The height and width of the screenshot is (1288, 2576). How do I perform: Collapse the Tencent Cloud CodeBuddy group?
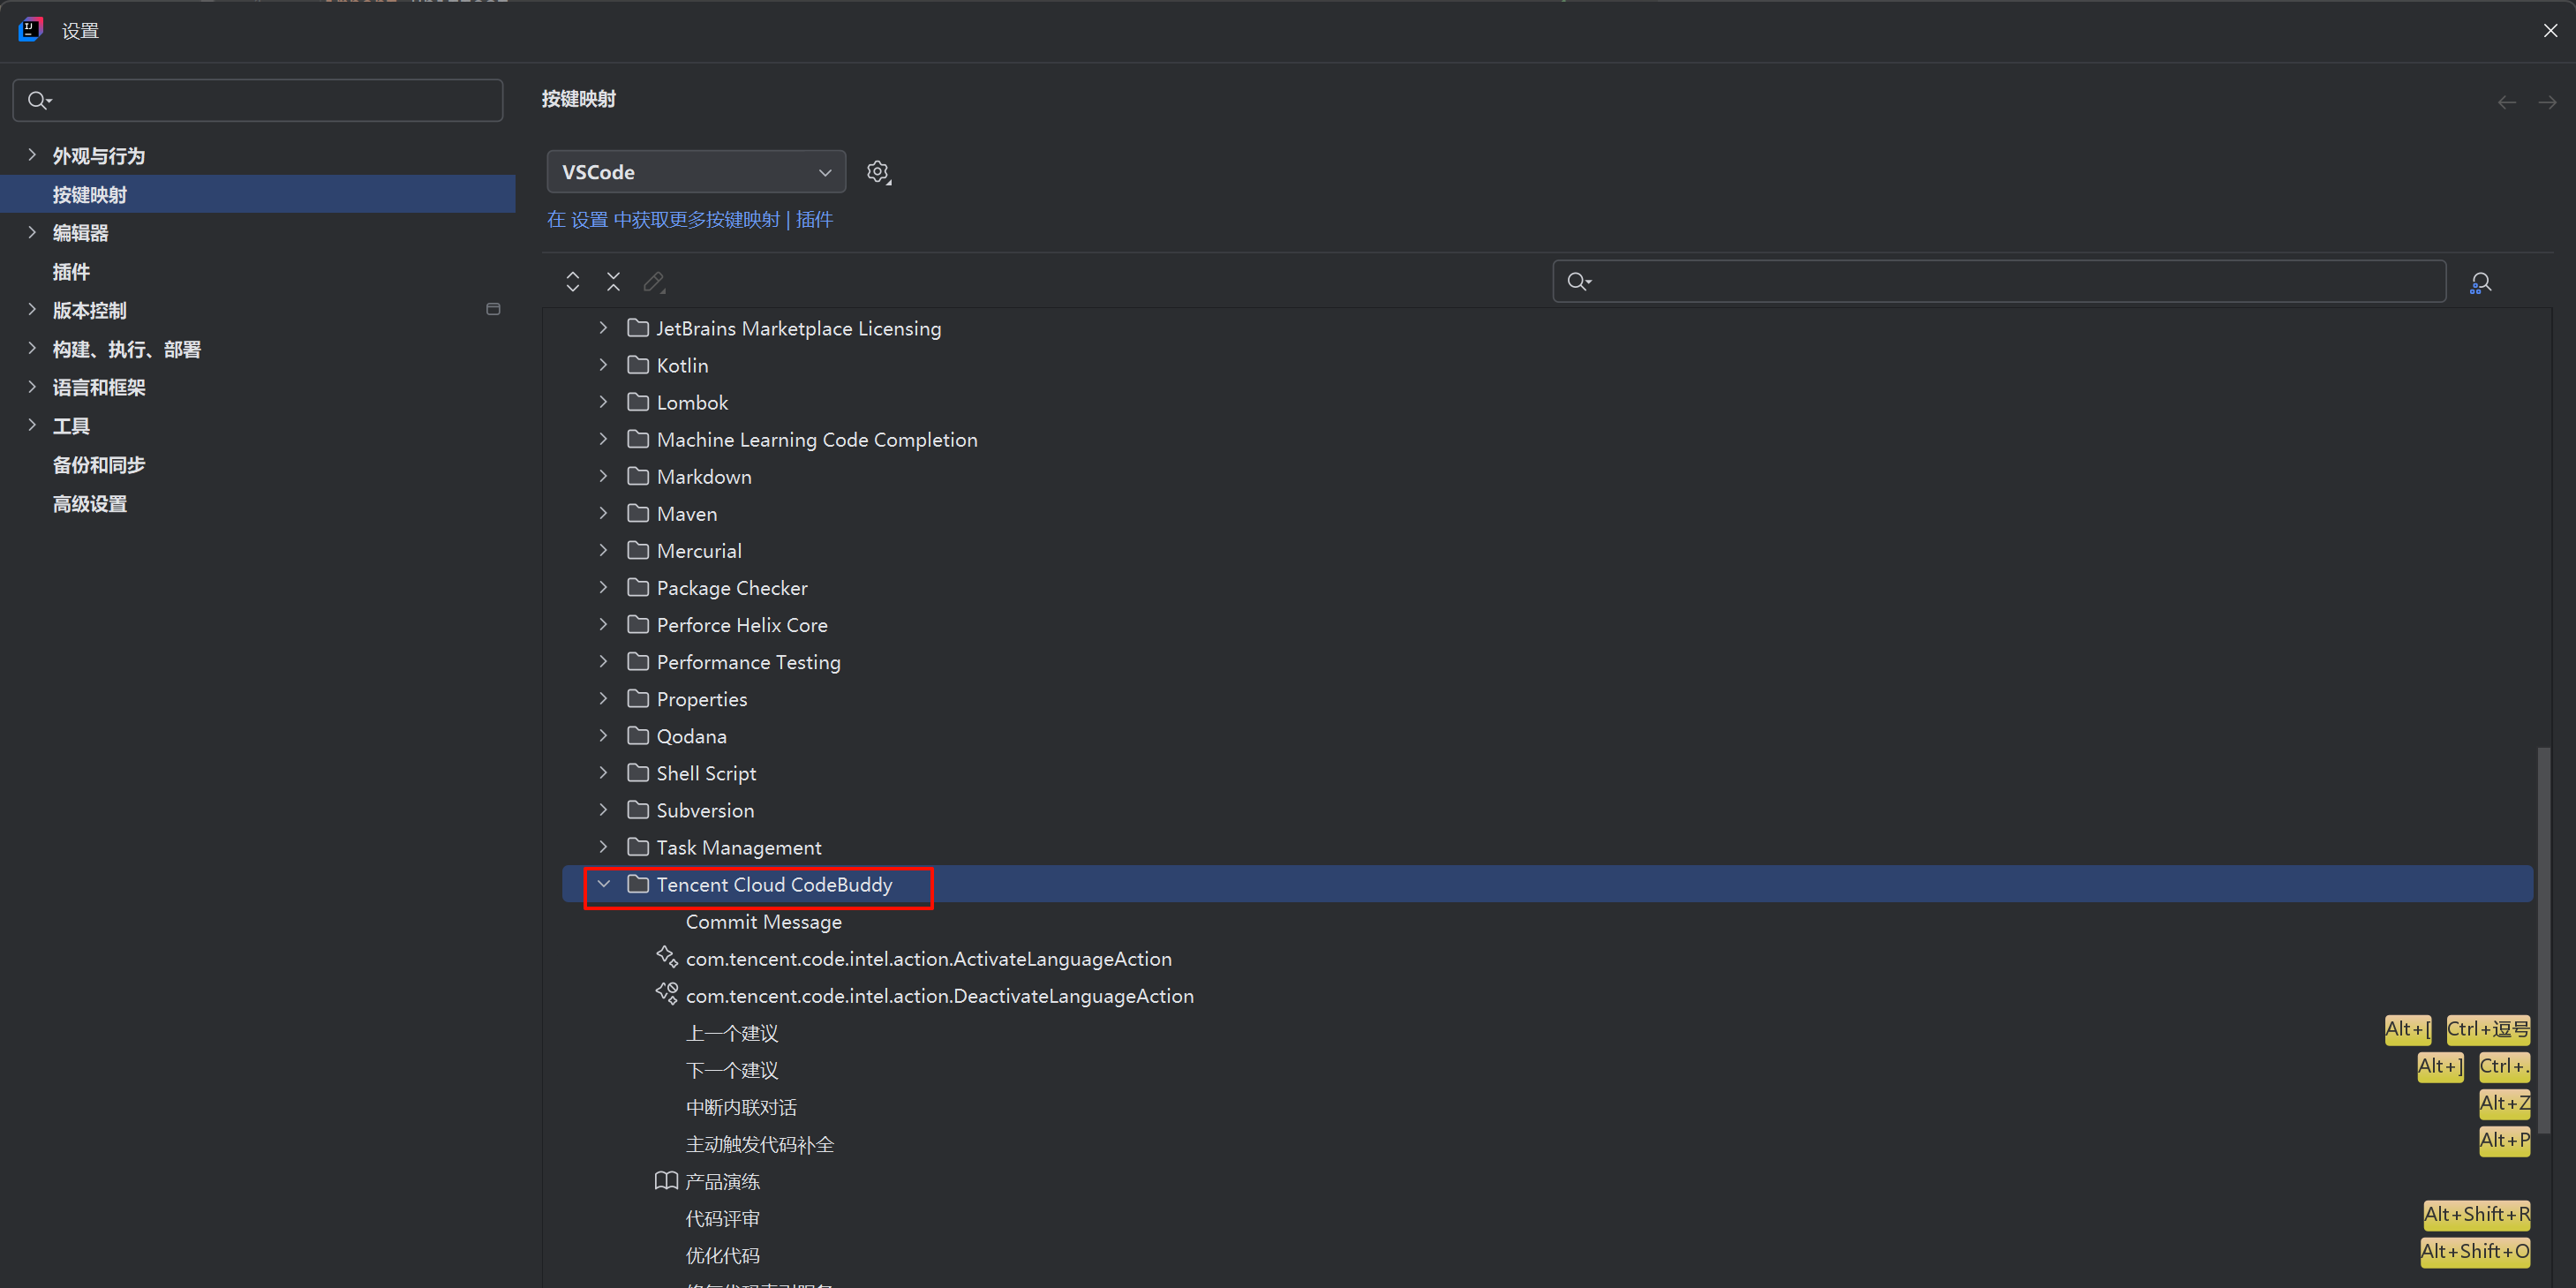[603, 884]
